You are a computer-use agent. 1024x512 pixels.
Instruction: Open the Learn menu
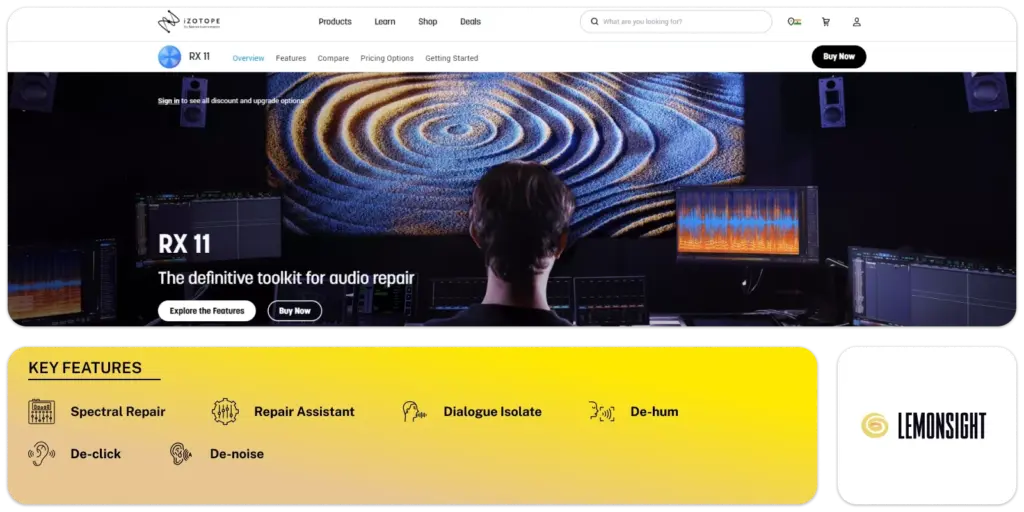(x=385, y=22)
